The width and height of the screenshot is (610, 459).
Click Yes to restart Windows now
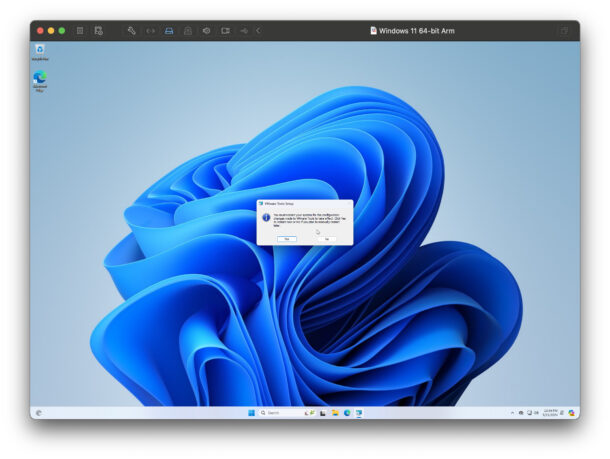pos(286,239)
